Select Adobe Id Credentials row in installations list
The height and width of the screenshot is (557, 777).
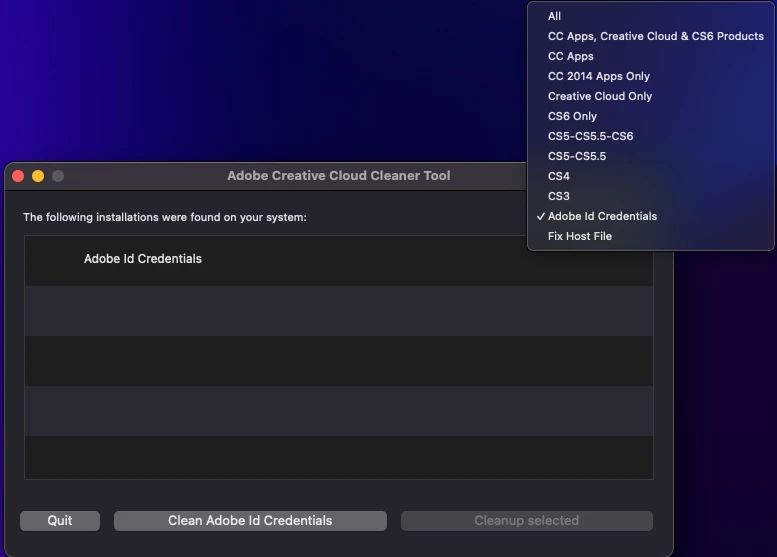339,261
